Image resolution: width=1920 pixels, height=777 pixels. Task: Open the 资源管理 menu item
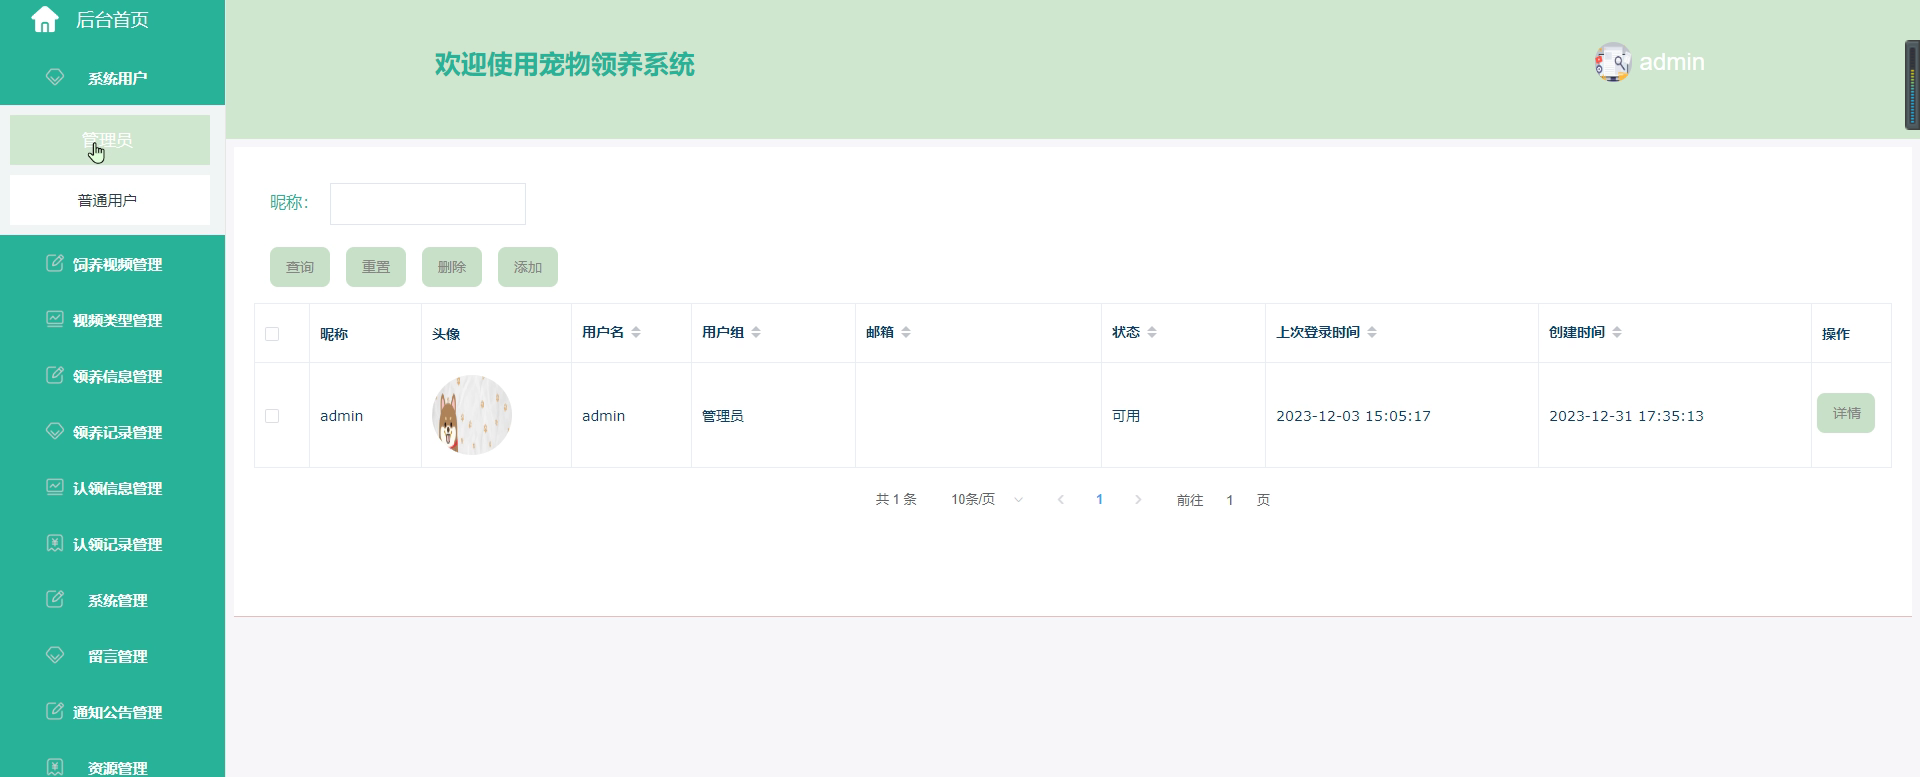[x=112, y=762]
